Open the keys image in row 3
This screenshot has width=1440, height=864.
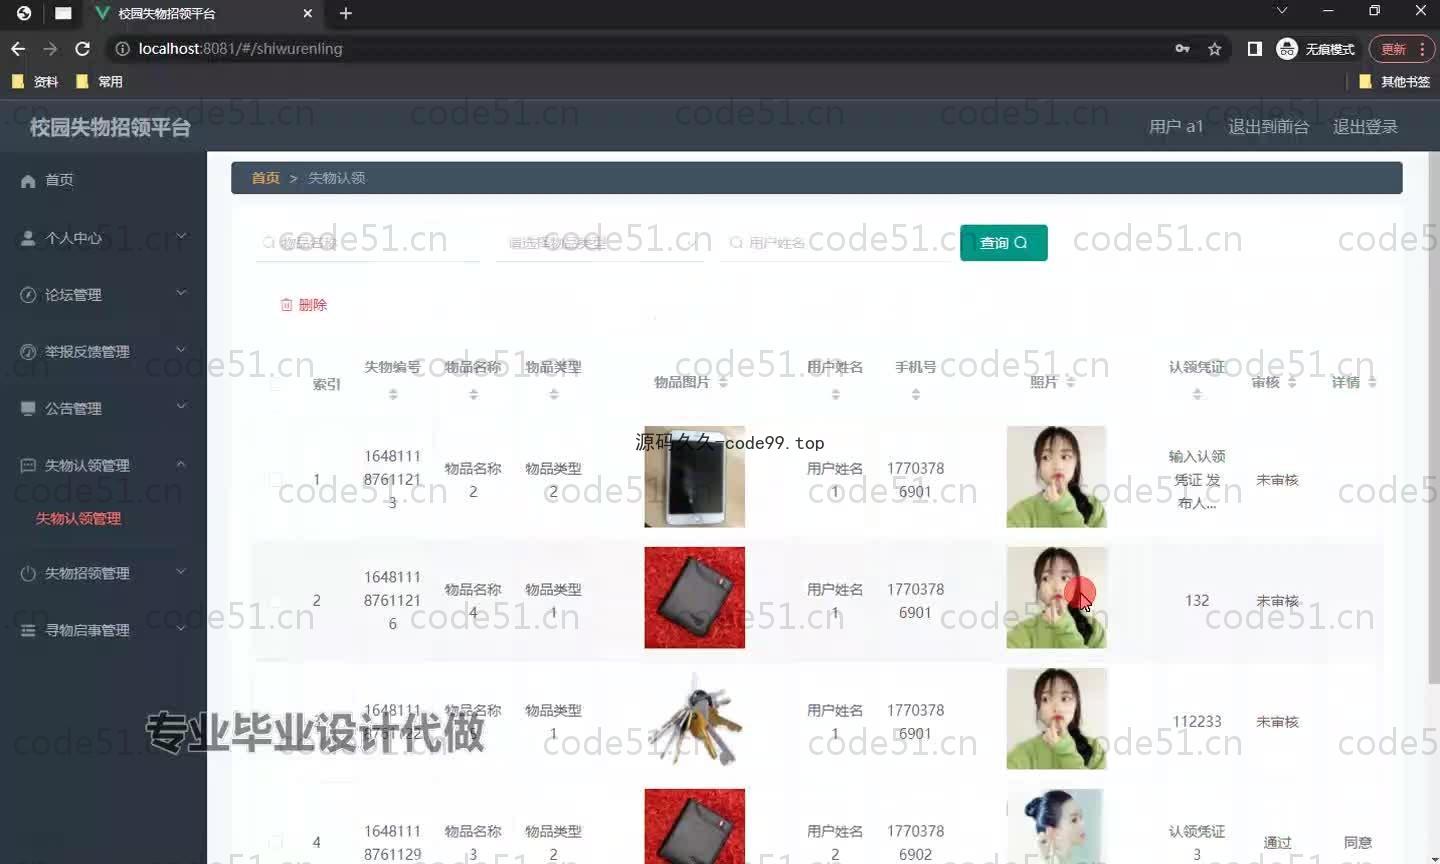(694, 719)
